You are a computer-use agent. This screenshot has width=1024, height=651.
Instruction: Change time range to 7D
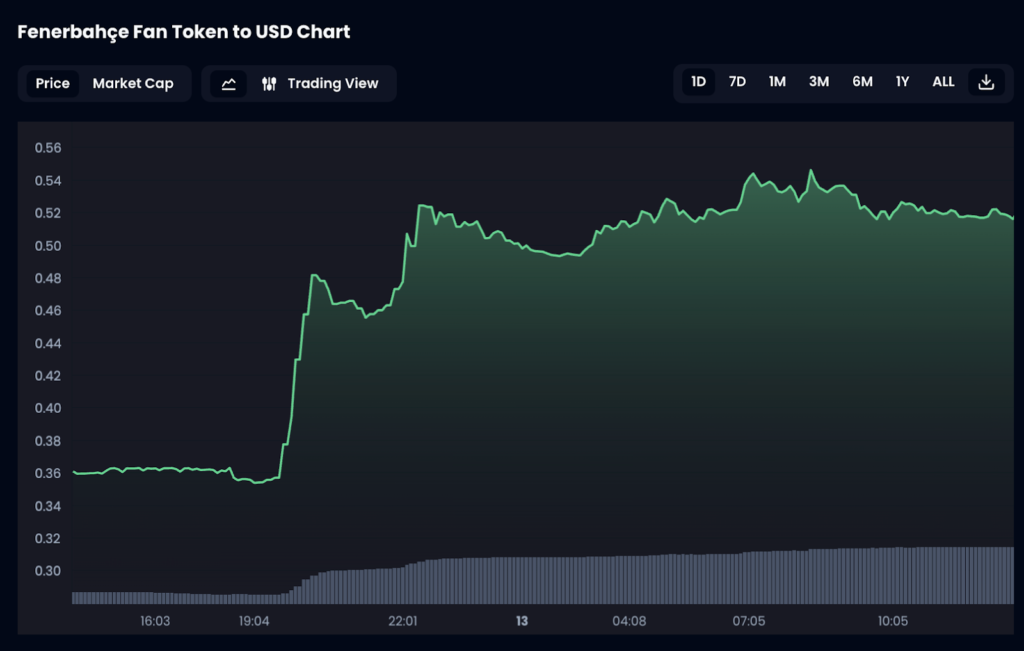[737, 82]
